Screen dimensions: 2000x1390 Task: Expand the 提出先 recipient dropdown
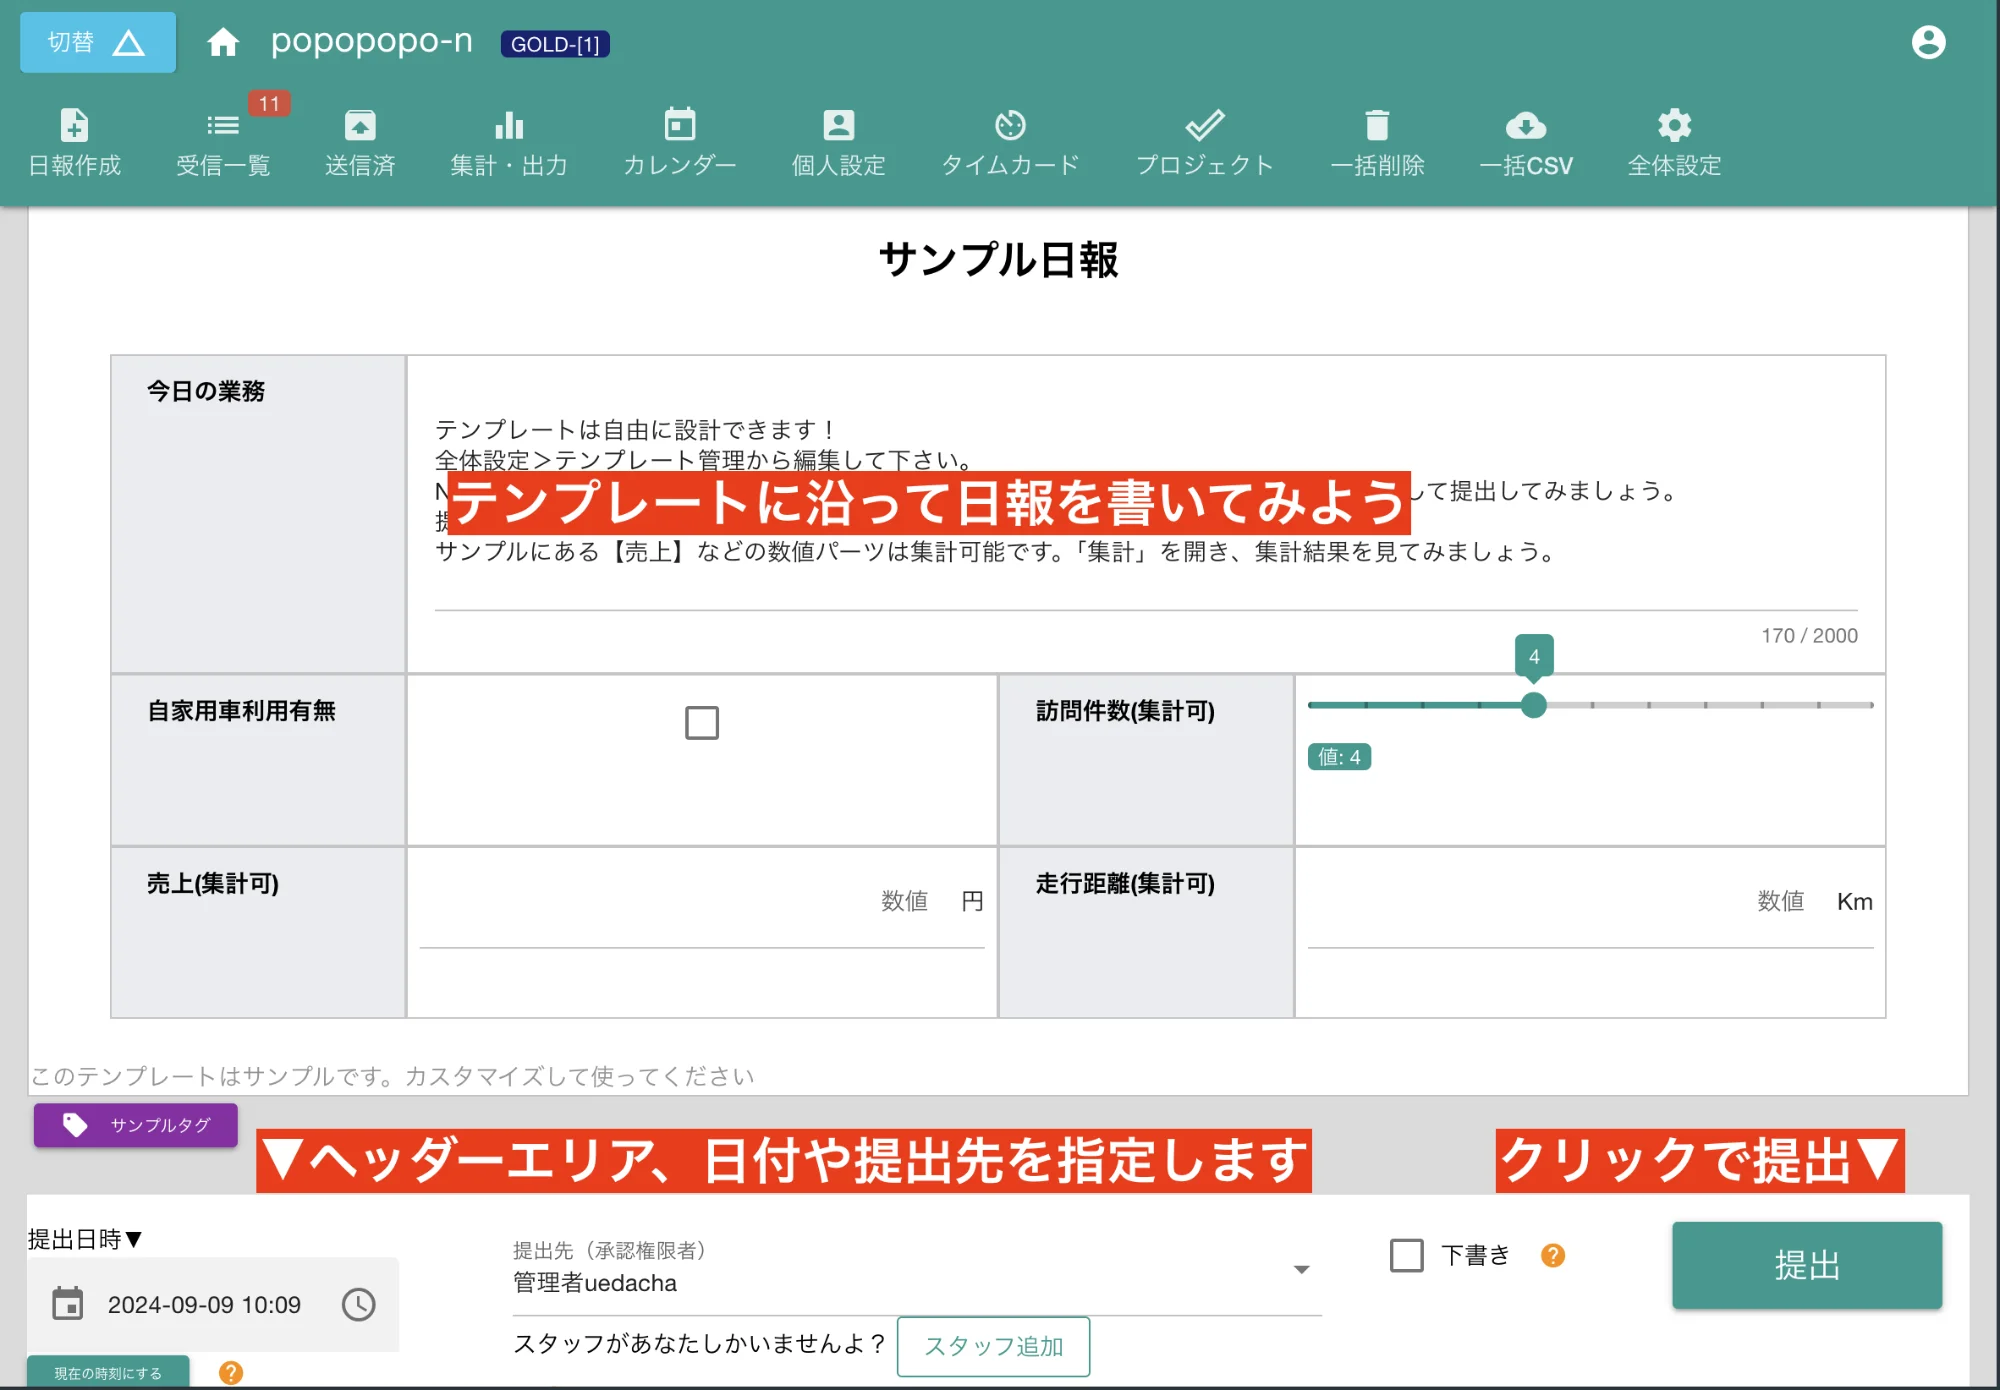pyautogui.click(x=1301, y=1268)
